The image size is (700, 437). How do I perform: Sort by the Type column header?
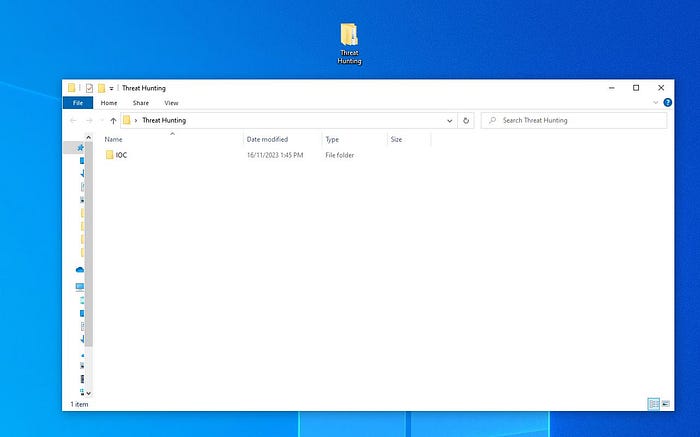354,139
